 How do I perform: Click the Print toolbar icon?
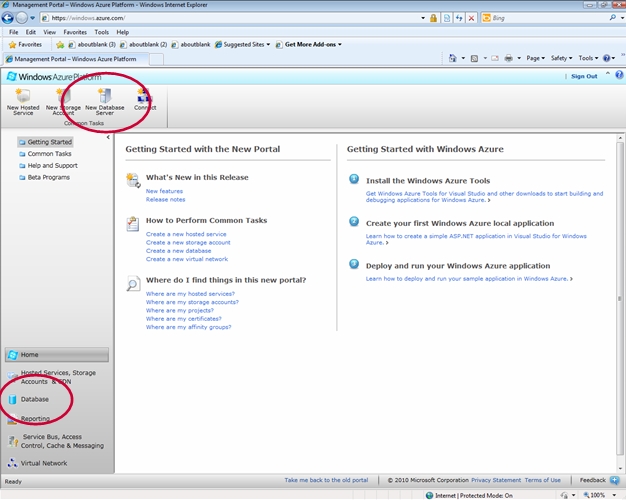pos(508,58)
